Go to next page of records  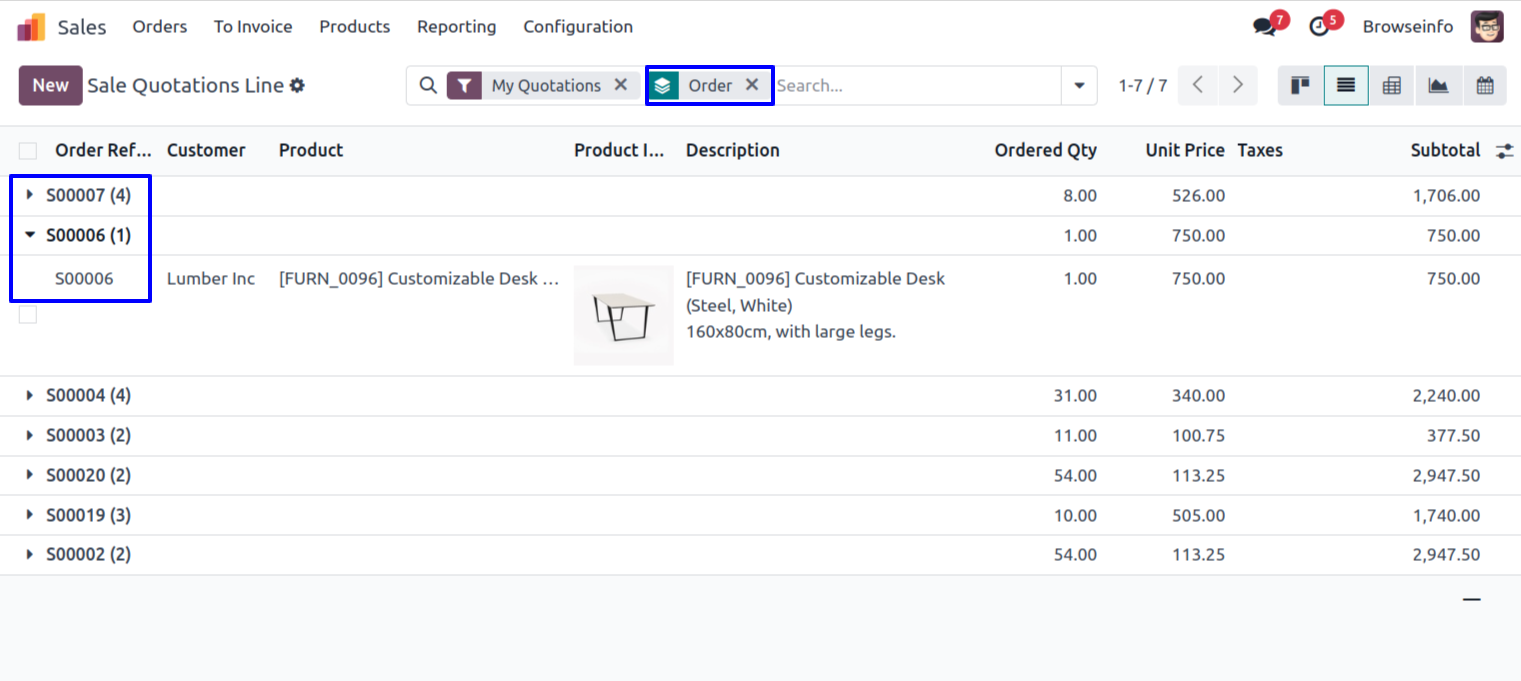[x=1237, y=86]
